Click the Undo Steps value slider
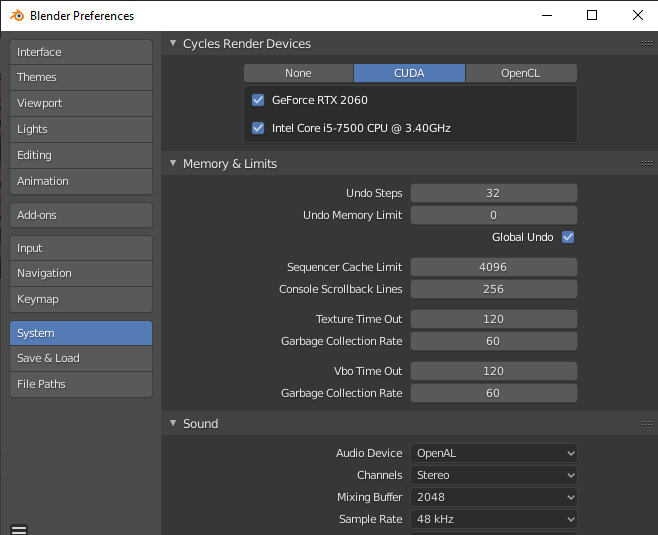The width and height of the screenshot is (658, 535). click(494, 193)
